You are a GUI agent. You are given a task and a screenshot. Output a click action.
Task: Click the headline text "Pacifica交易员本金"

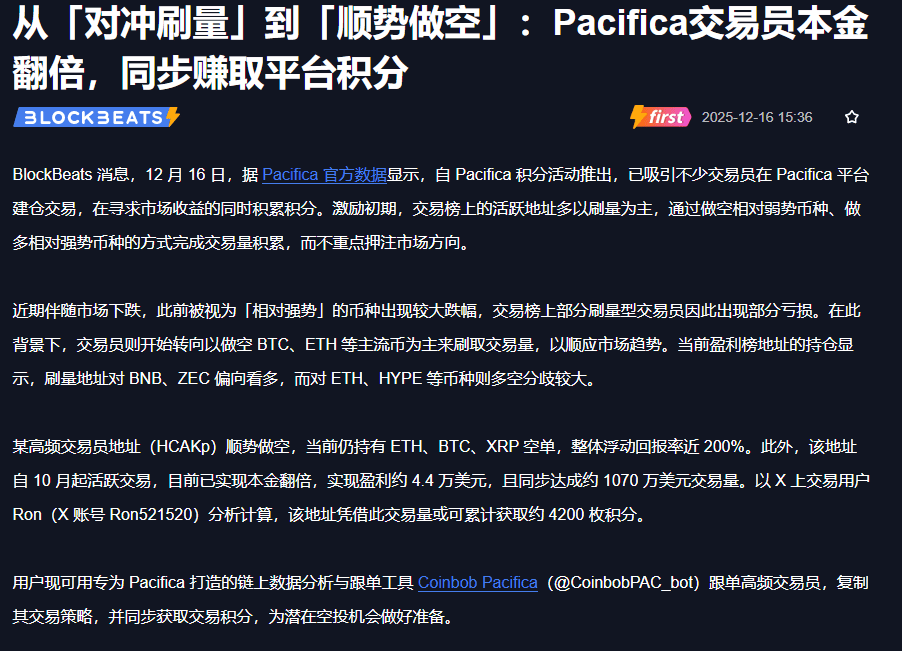point(710,24)
